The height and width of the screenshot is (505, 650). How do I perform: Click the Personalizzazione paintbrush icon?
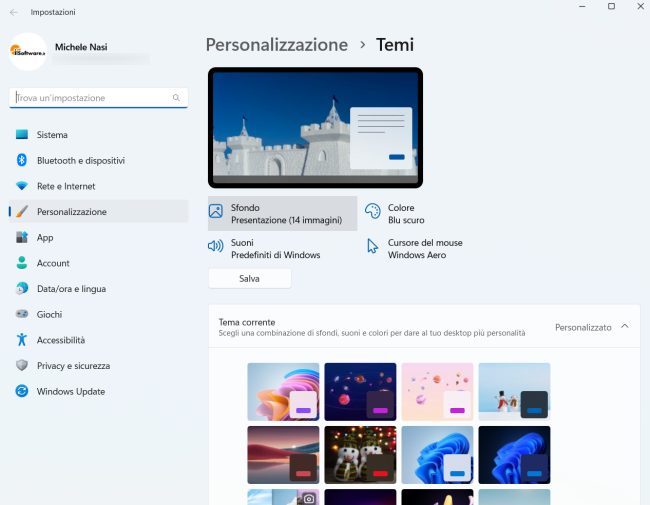click(22, 211)
